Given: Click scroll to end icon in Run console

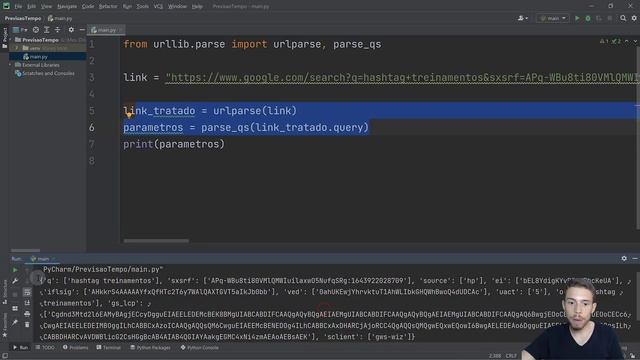Looking at the screenshot, I should [27, 303].
